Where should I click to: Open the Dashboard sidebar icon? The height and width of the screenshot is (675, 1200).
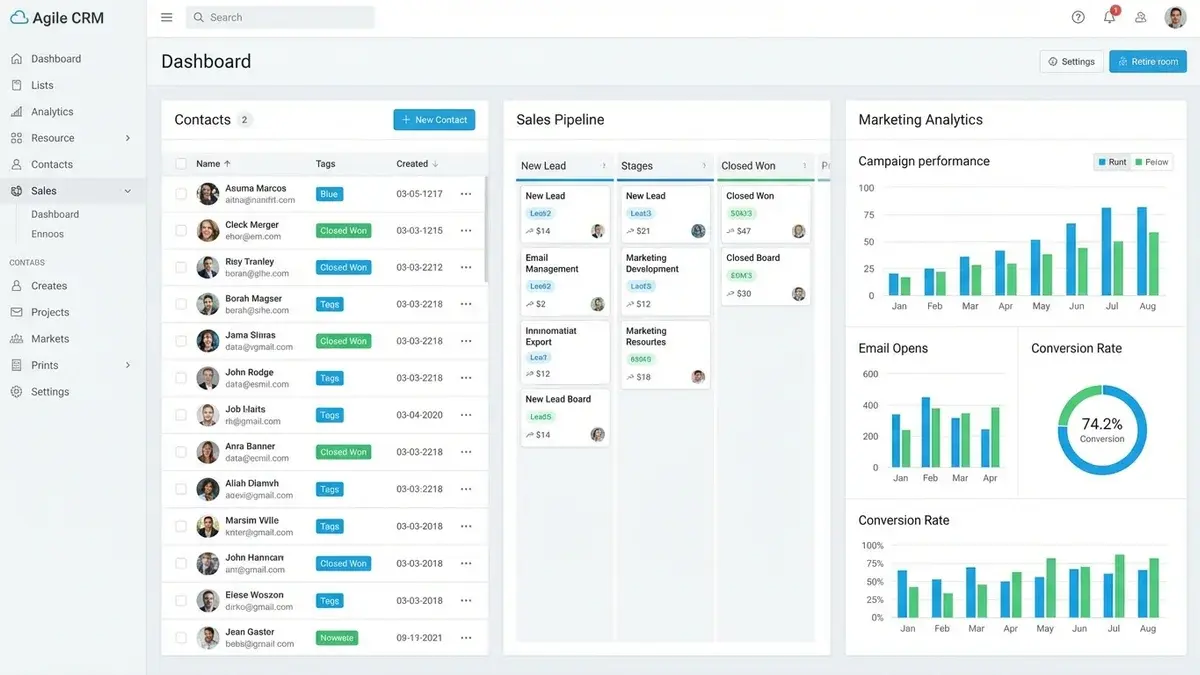pos(15,58)
